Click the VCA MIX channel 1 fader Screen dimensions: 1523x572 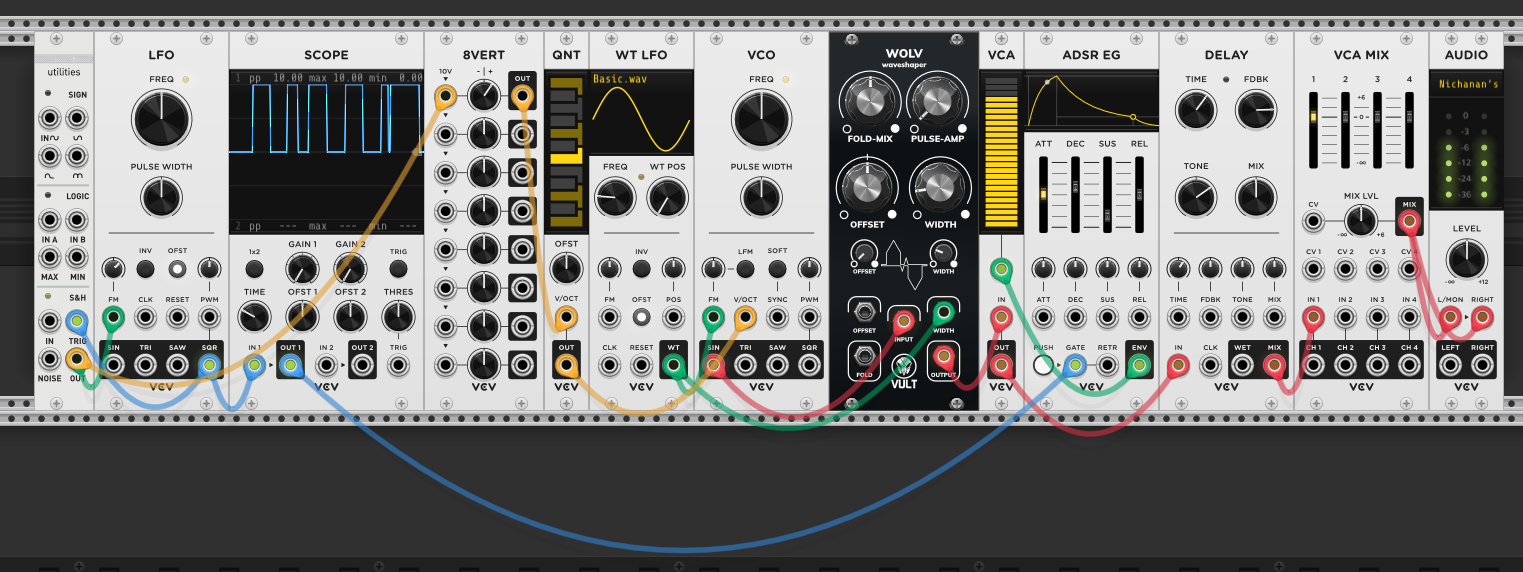[x=1313, y=132]
